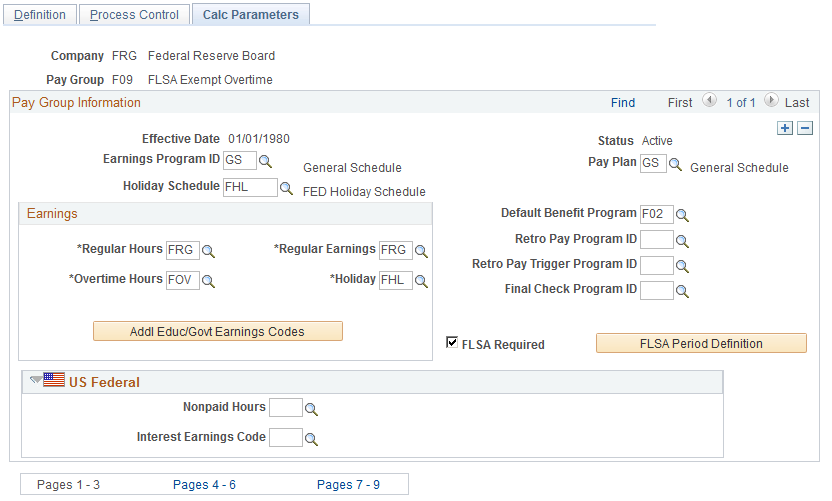The height and width of the screenshot is (501, 832).
Task: Open lookup for Final Check Program ID
Action: pos(682,291)
